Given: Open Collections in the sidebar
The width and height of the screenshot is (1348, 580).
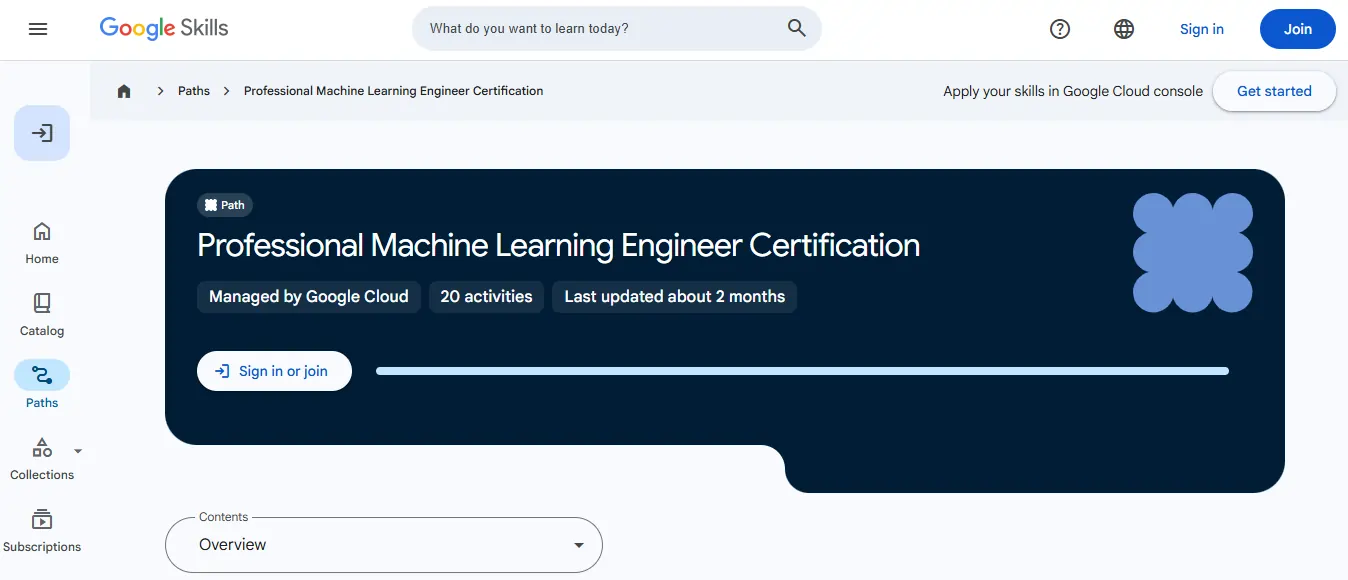Looking at the screenshot, I should 42,459.
